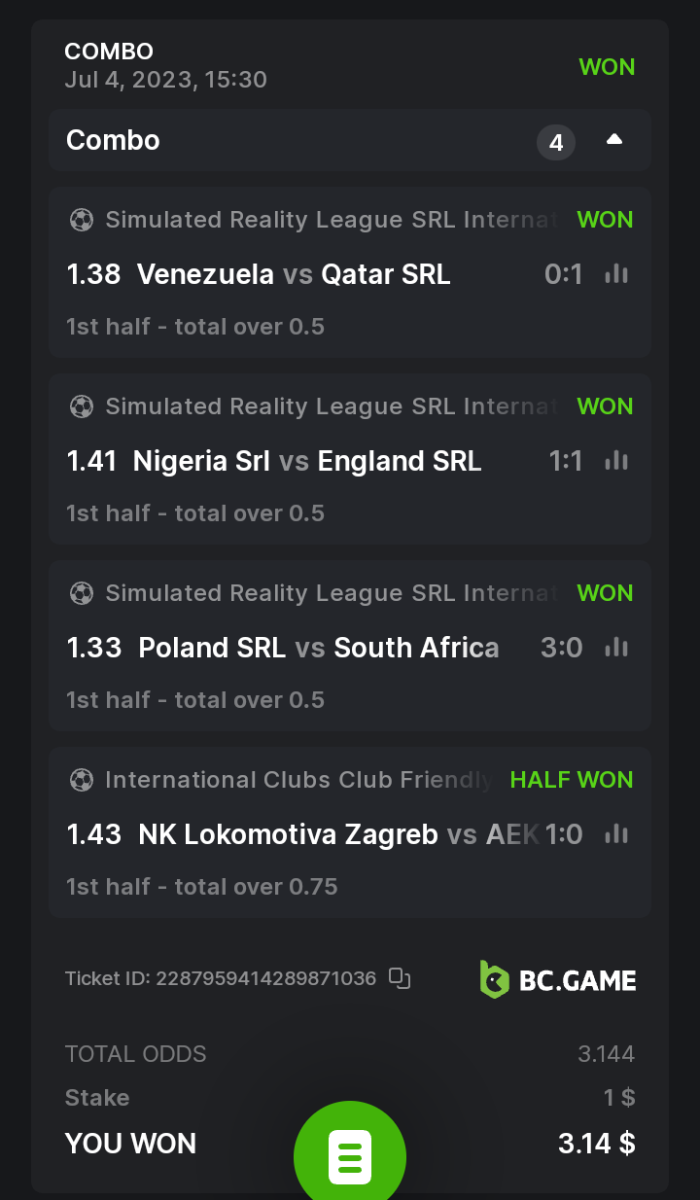
Task: Open statistics for Venezuela vs Qatar SRL
Action: click(x=616, y=273)
